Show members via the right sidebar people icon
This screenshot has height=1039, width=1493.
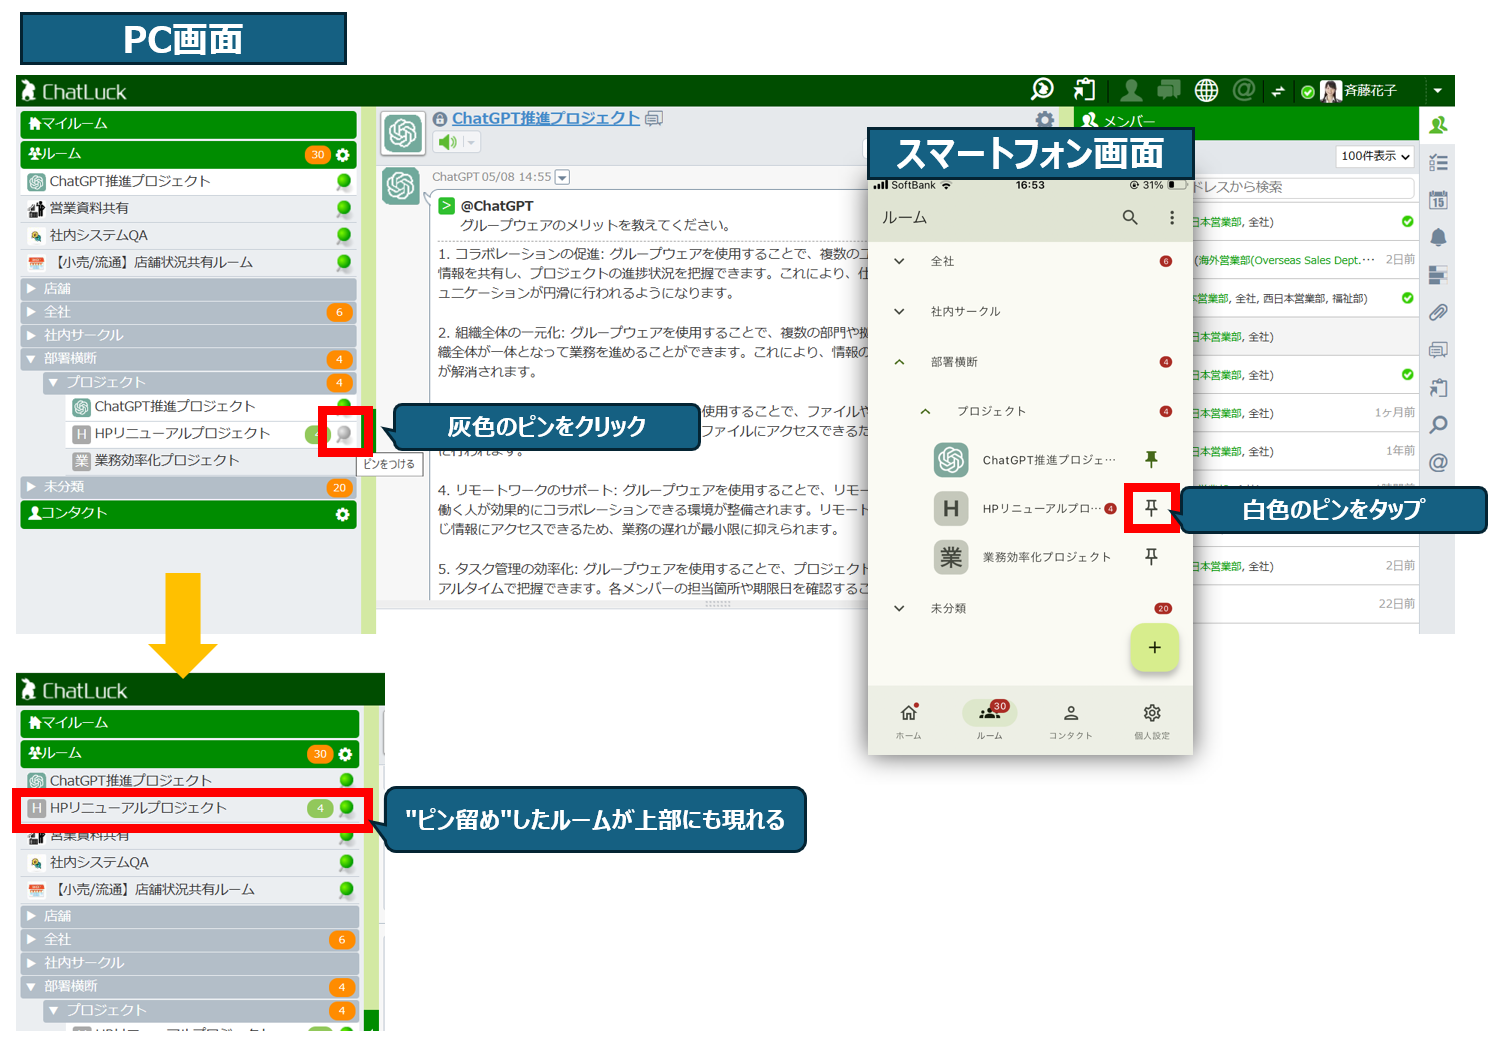tap(1438, 125)
